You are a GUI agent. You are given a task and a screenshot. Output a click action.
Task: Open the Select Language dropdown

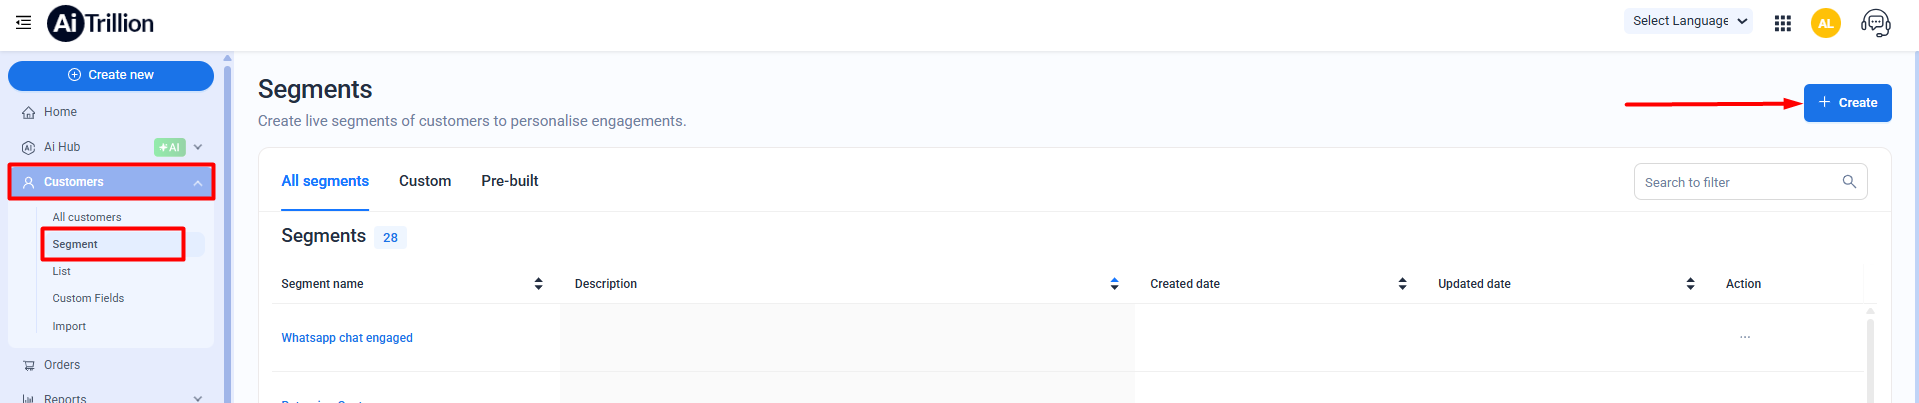pos(1688,21)
